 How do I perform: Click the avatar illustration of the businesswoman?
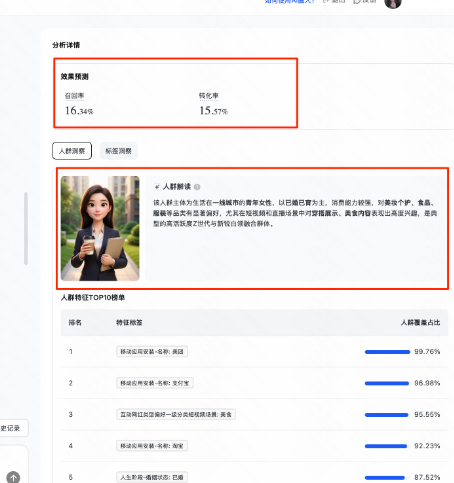(x=100, y=228)
